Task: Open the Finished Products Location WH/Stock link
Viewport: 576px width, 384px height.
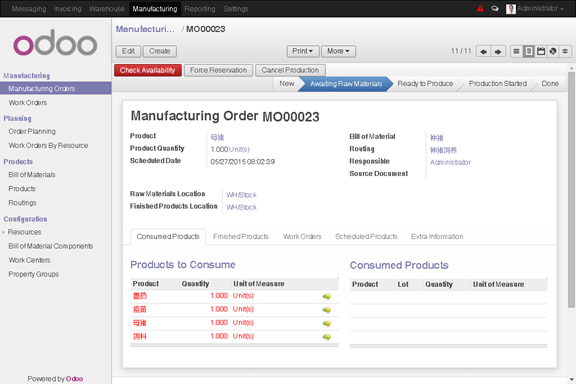Action: (x=241, y=207)
